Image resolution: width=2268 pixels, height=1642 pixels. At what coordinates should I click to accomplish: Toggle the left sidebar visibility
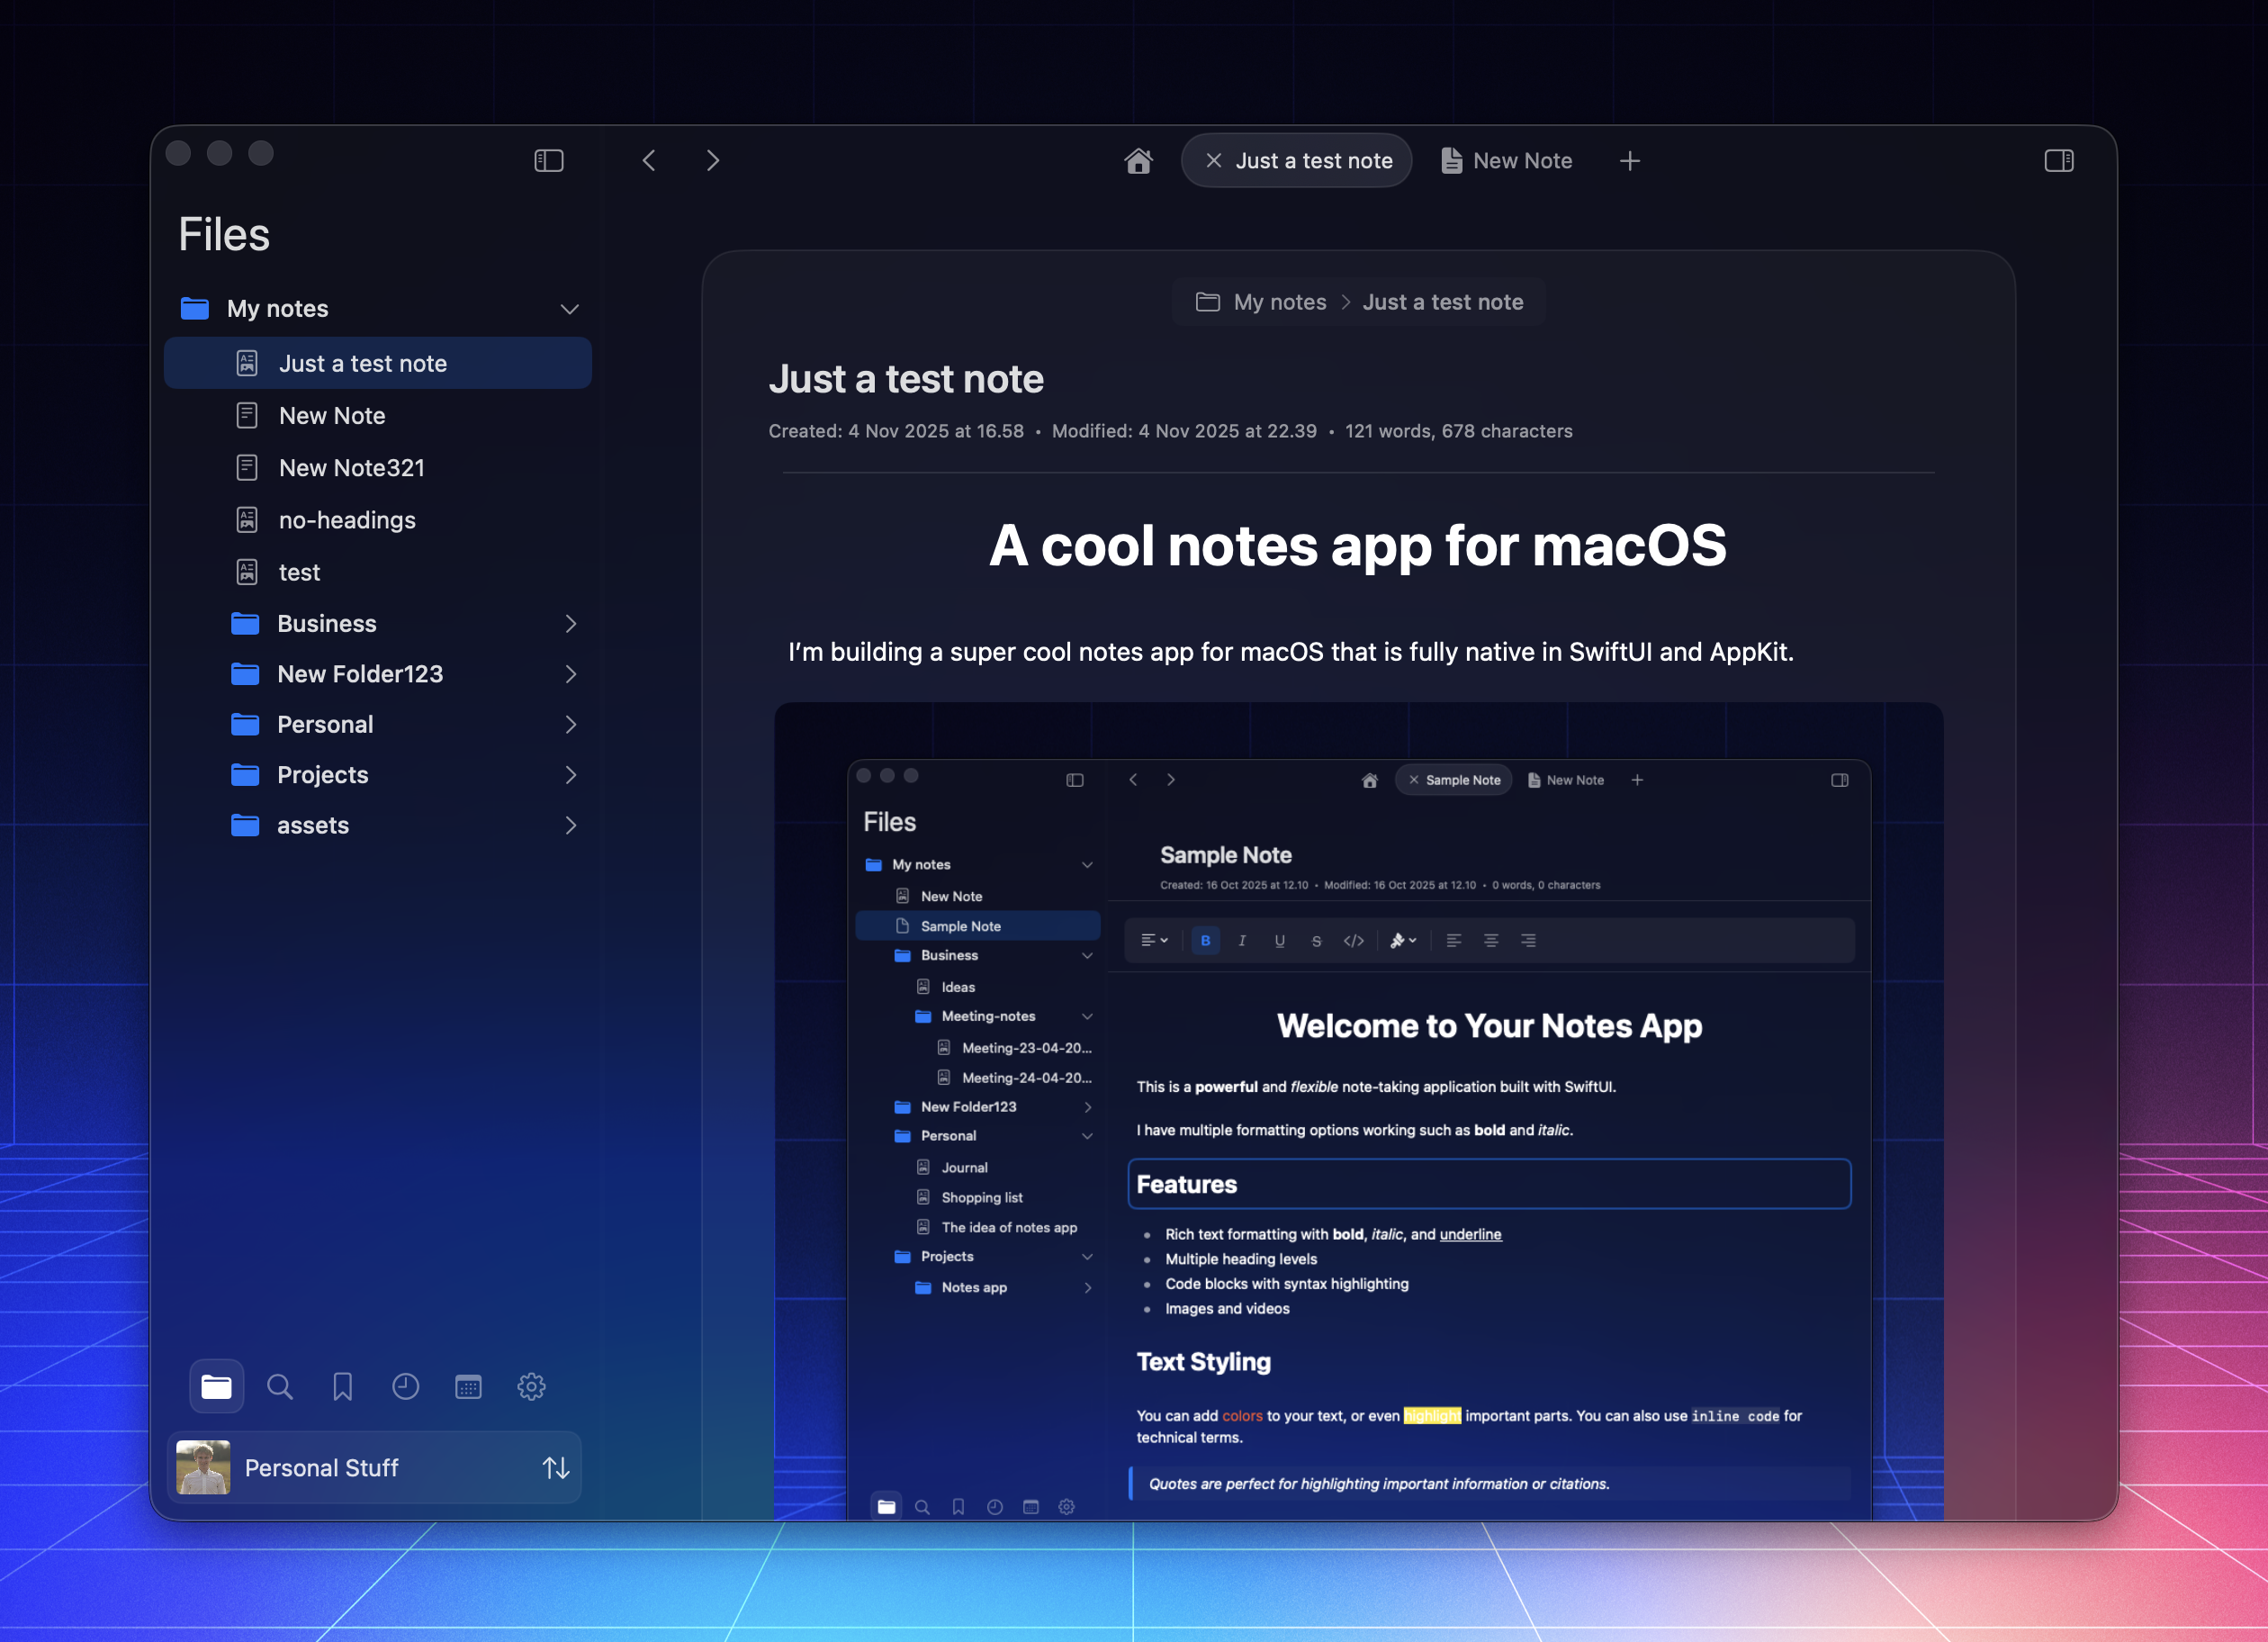[x=548, y=160]
